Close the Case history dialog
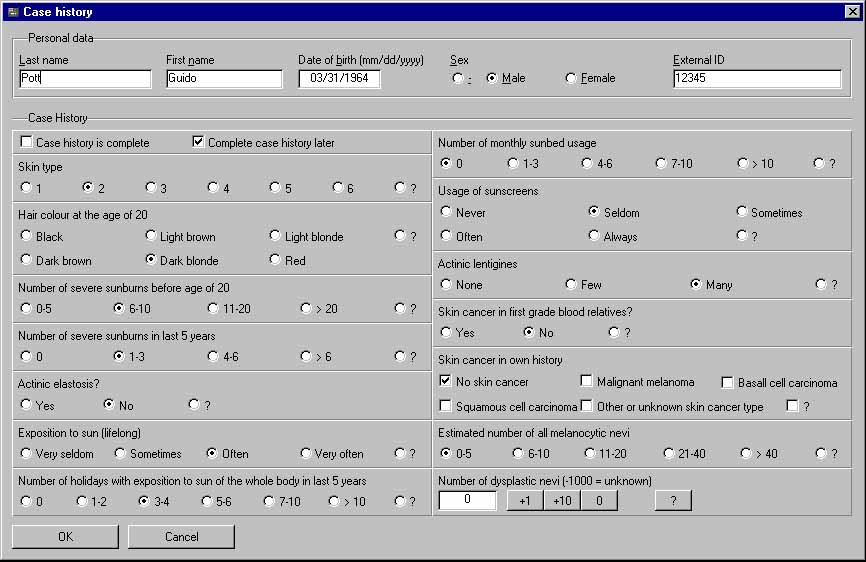 [x=852, y=12]
